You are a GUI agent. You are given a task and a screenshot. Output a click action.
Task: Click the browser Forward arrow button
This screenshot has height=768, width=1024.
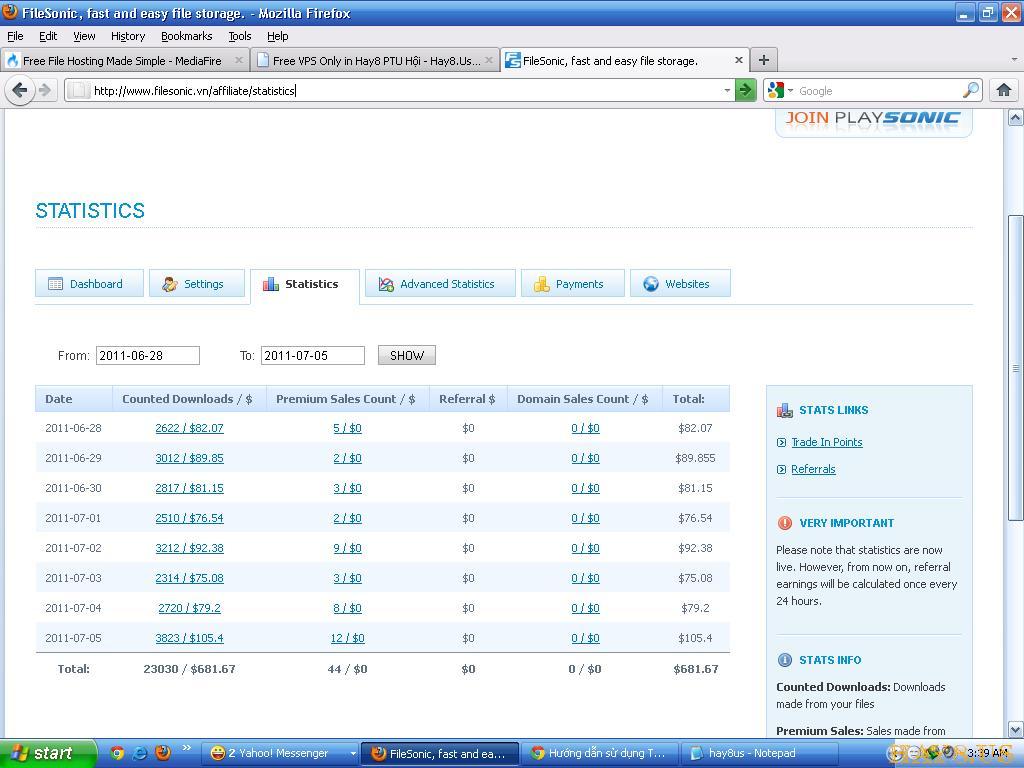[x=44, y=90]
